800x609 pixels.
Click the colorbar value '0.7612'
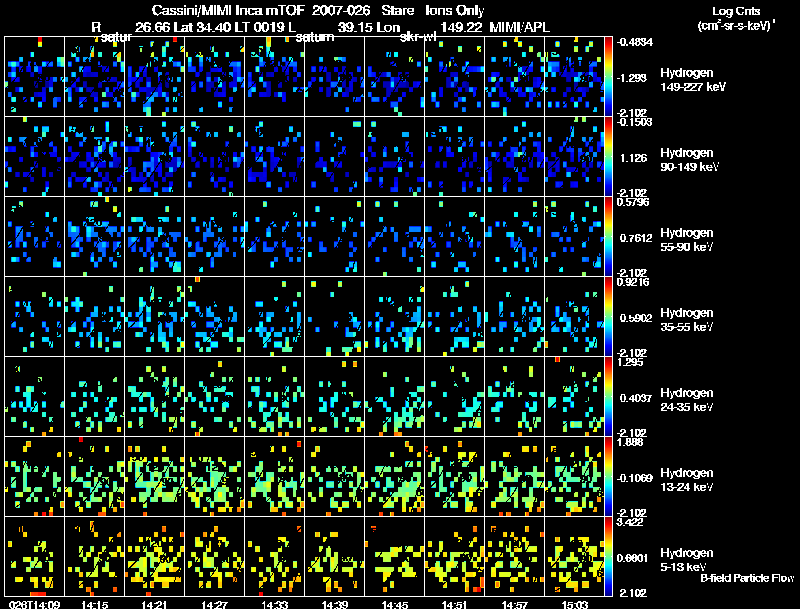(x=636, y=238)
